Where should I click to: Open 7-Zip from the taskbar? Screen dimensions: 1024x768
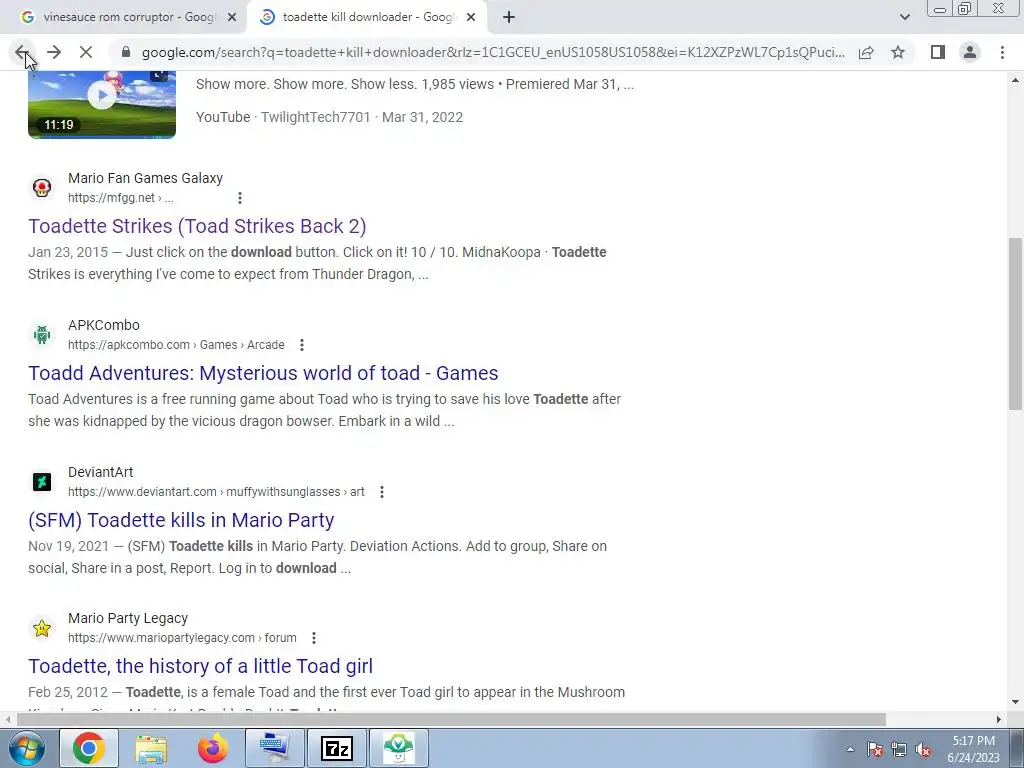[x=337, y=748]
